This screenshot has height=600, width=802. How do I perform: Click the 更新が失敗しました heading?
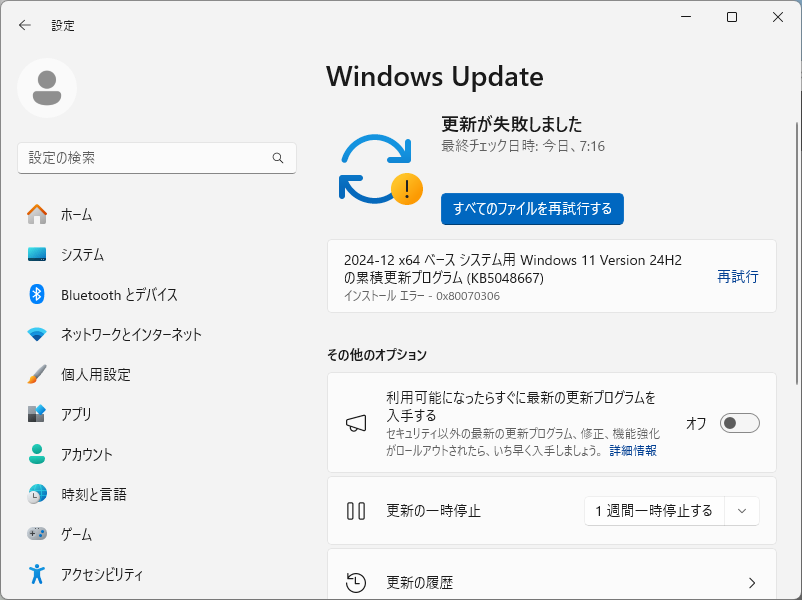click(x=511, y=124)
